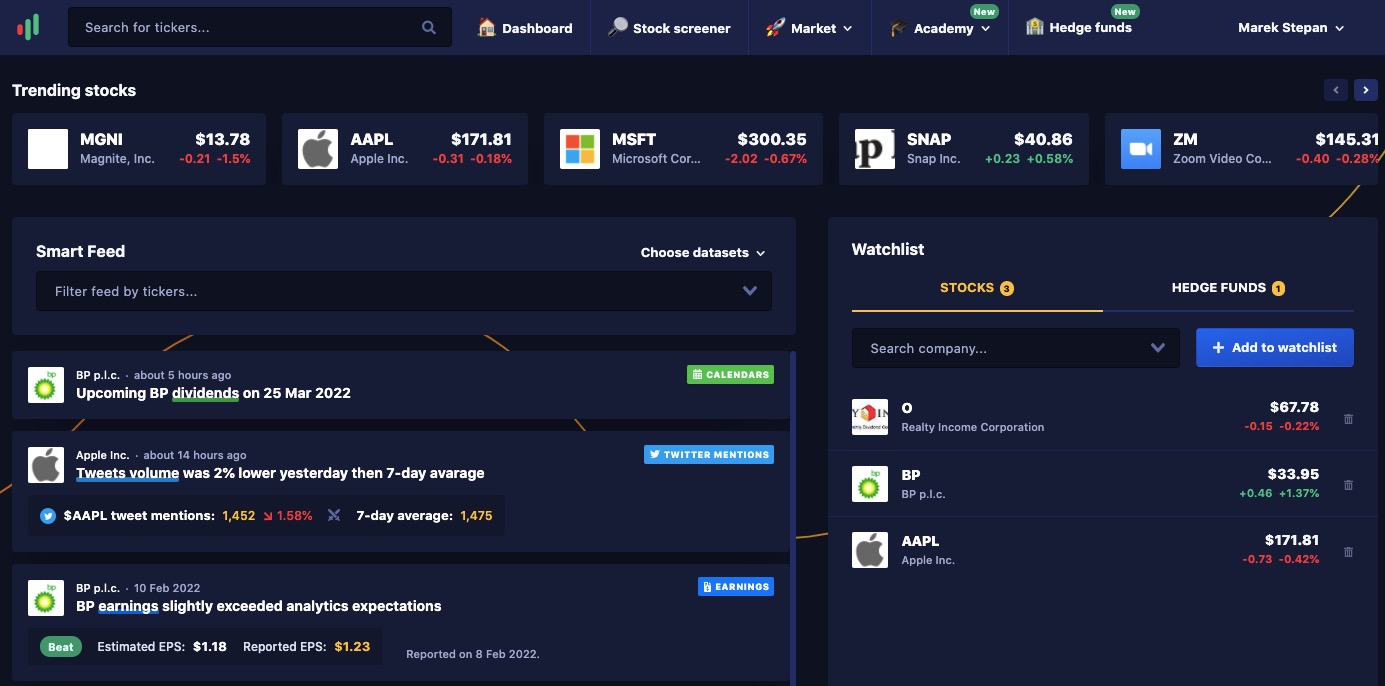Click BP logo on the dividends feed item
The height and width of the screenshot is (686, 1385).
click(x=46, y=385)
